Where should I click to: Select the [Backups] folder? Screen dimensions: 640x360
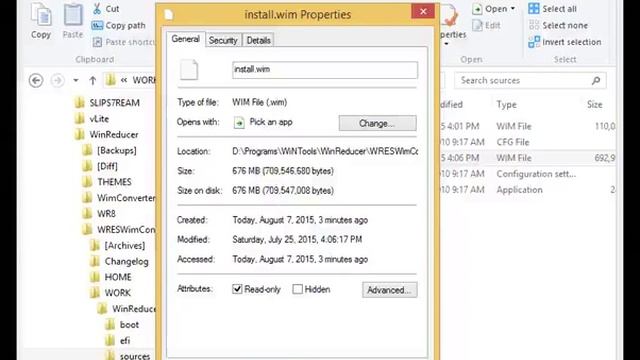point(110,151)
